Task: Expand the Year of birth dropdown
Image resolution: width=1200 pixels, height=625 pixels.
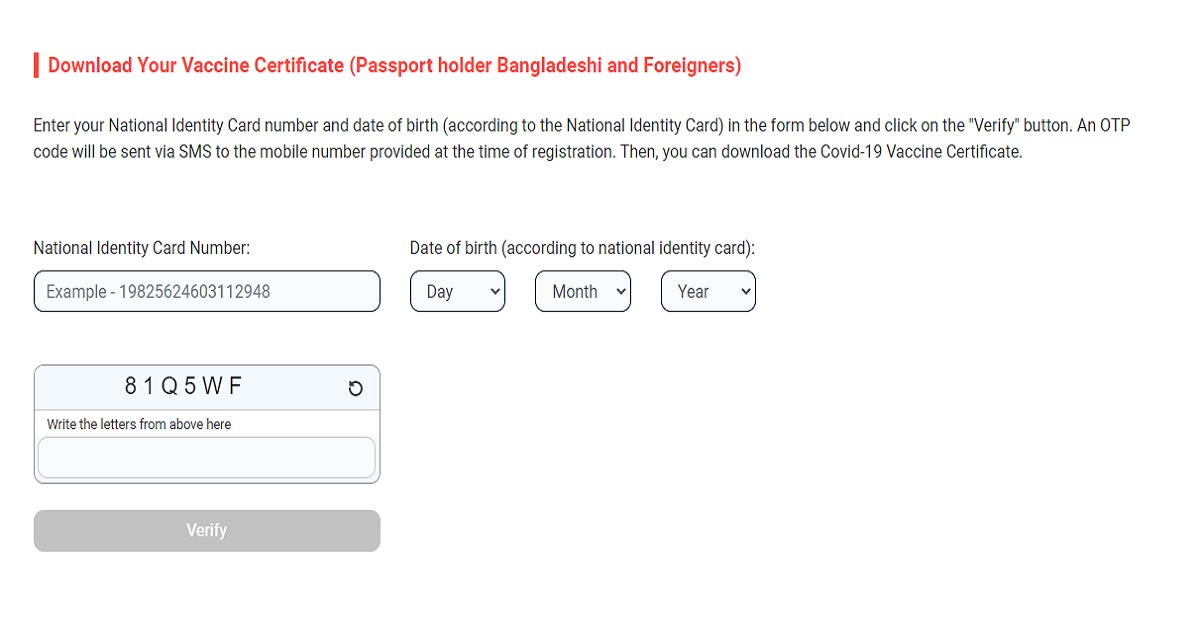Action: pyautogui.click(x=708, y=291)
